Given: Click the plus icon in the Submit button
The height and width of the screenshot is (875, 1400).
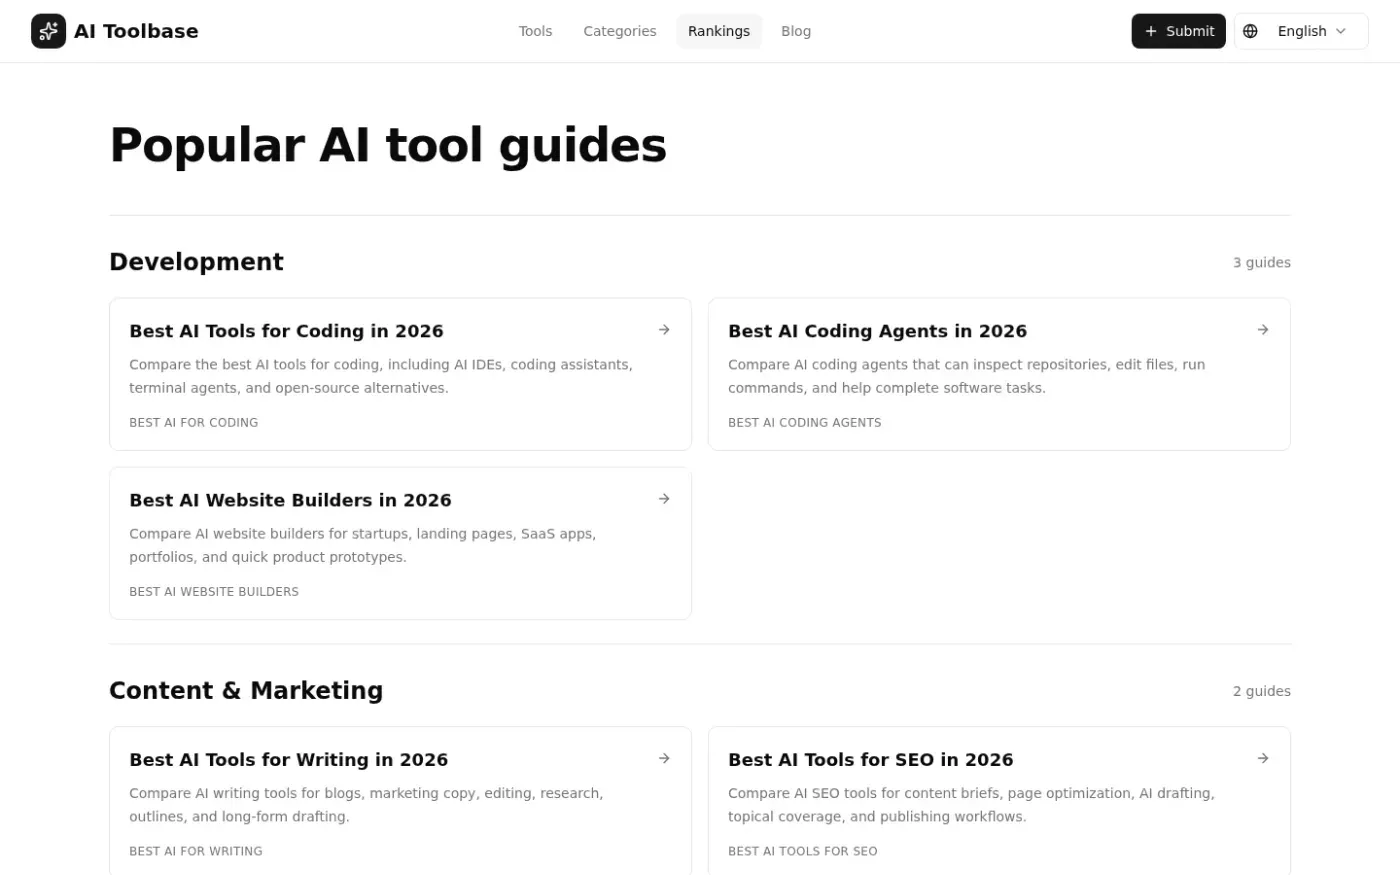Looking at the screenshot, I should [x=1151, y=31].
